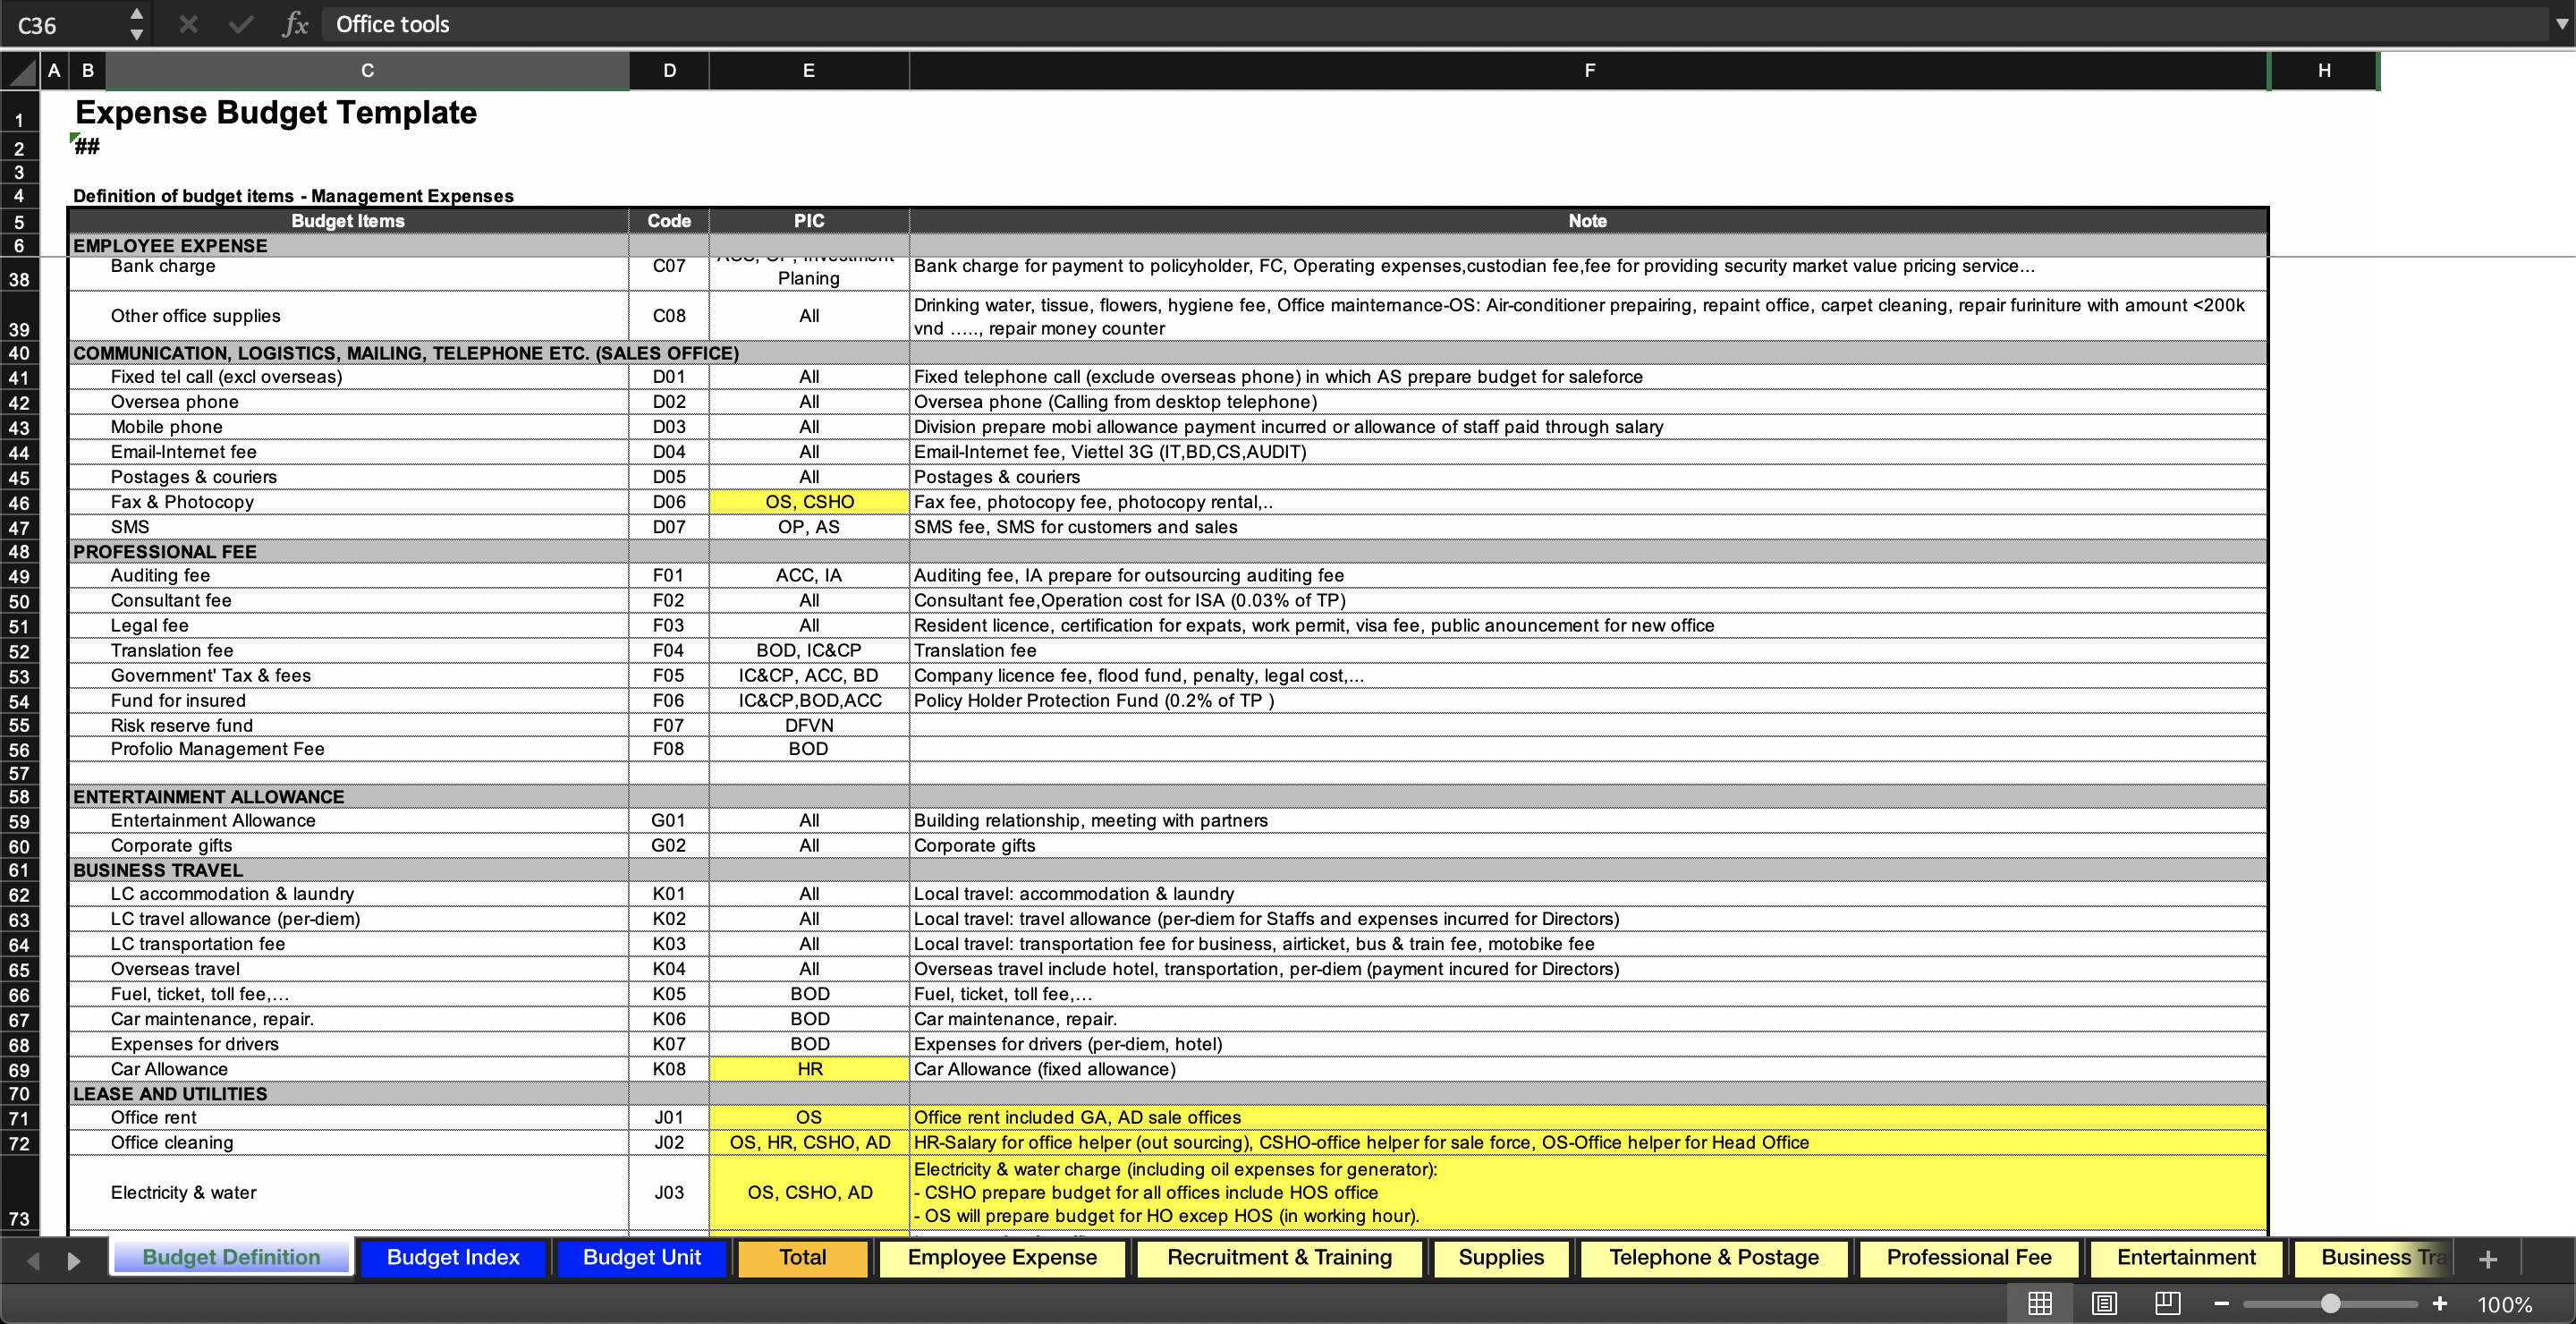
Task: Click the Expense Budget Template title cell
Action: point(276,112)
